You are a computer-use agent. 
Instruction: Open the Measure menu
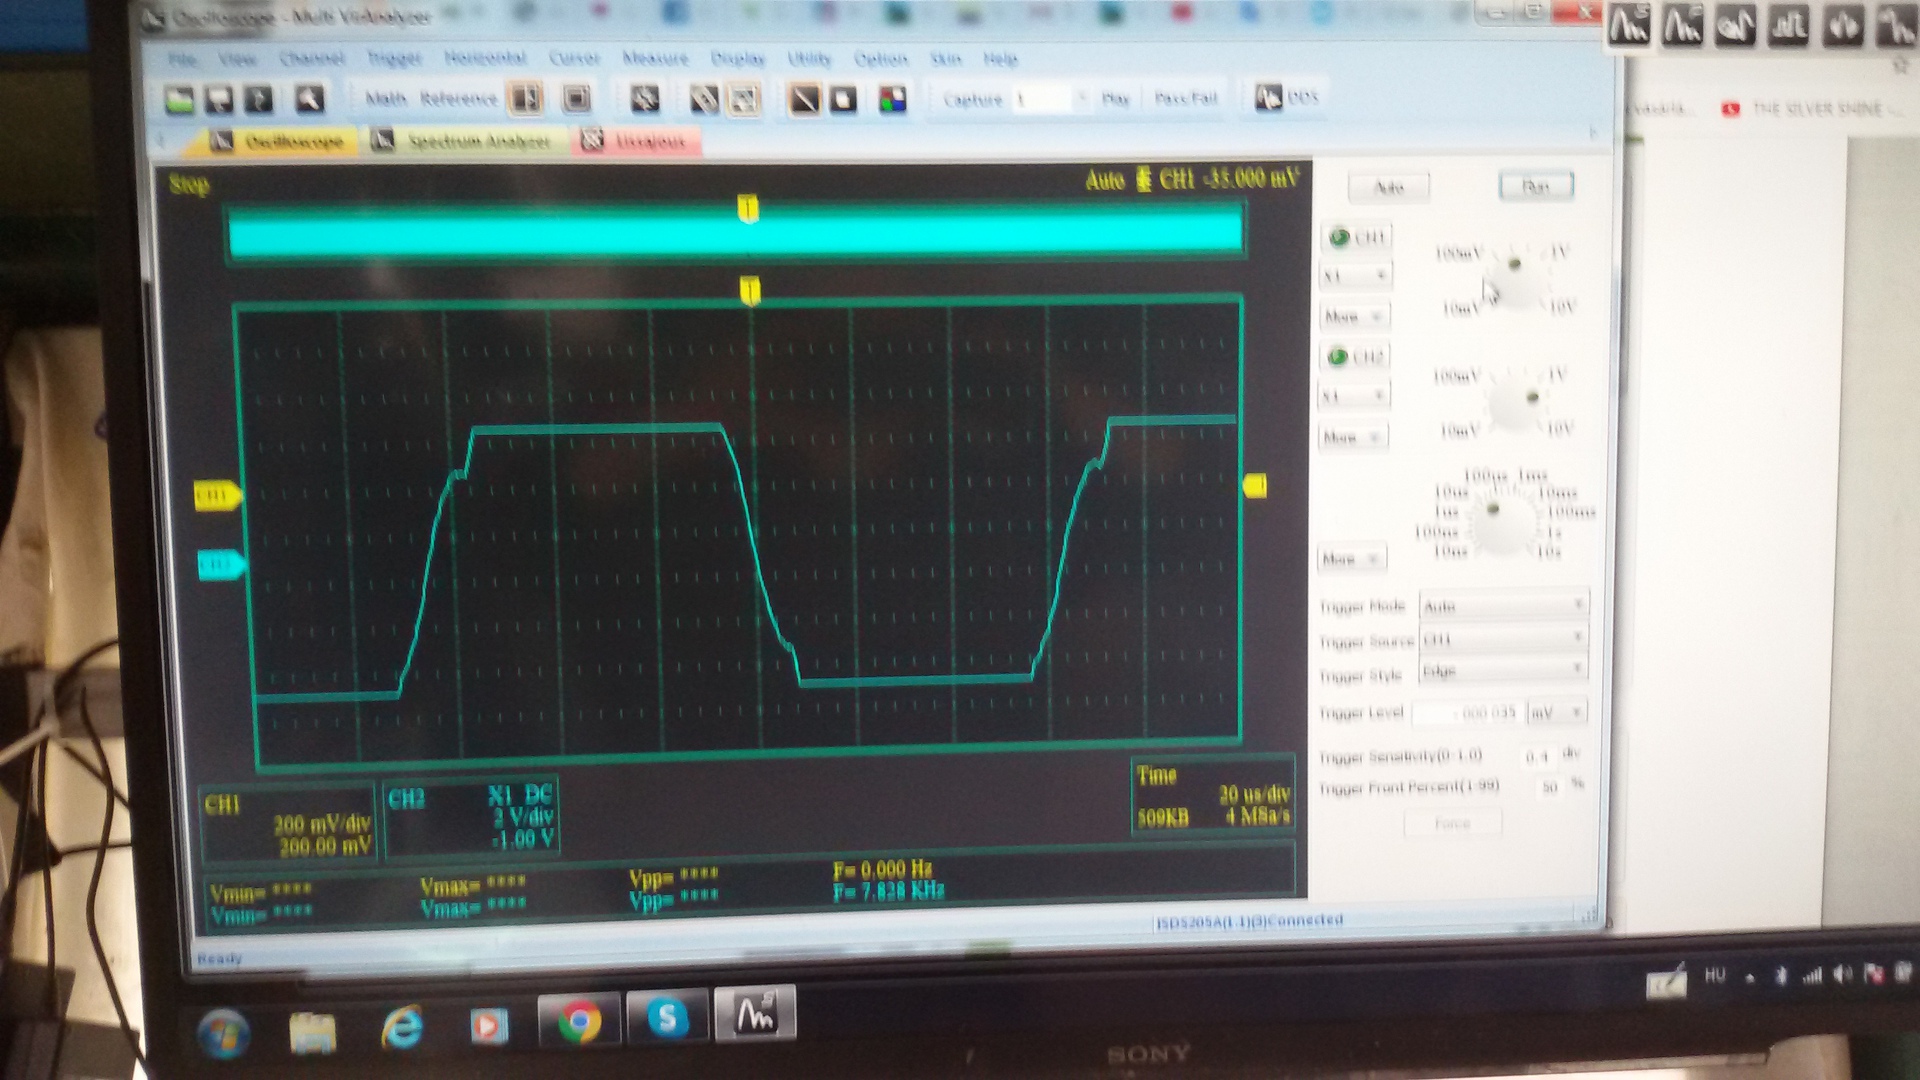click(655, 58)
